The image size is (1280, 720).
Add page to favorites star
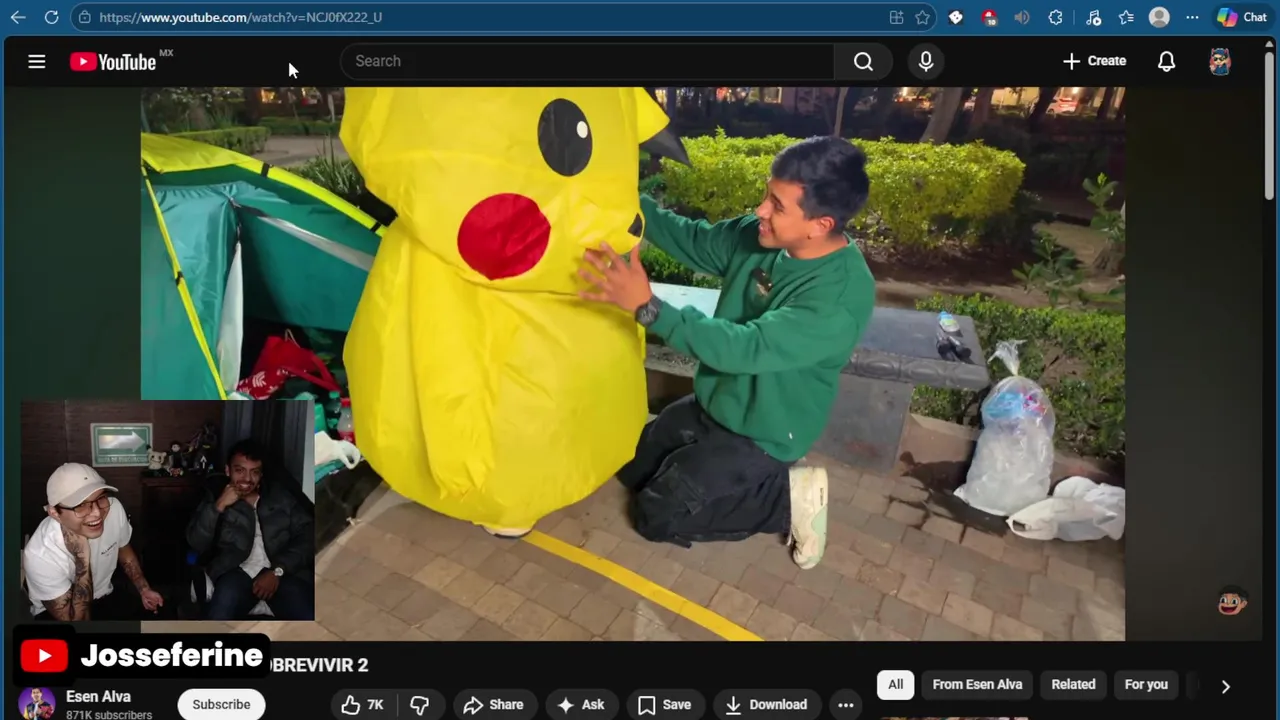tap(922, 17)
